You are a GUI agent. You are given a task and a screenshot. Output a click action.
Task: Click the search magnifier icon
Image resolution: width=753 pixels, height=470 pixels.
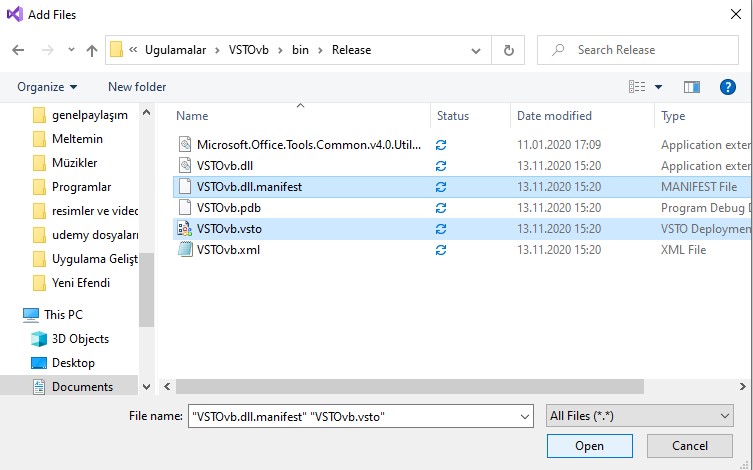coord(558,49)
